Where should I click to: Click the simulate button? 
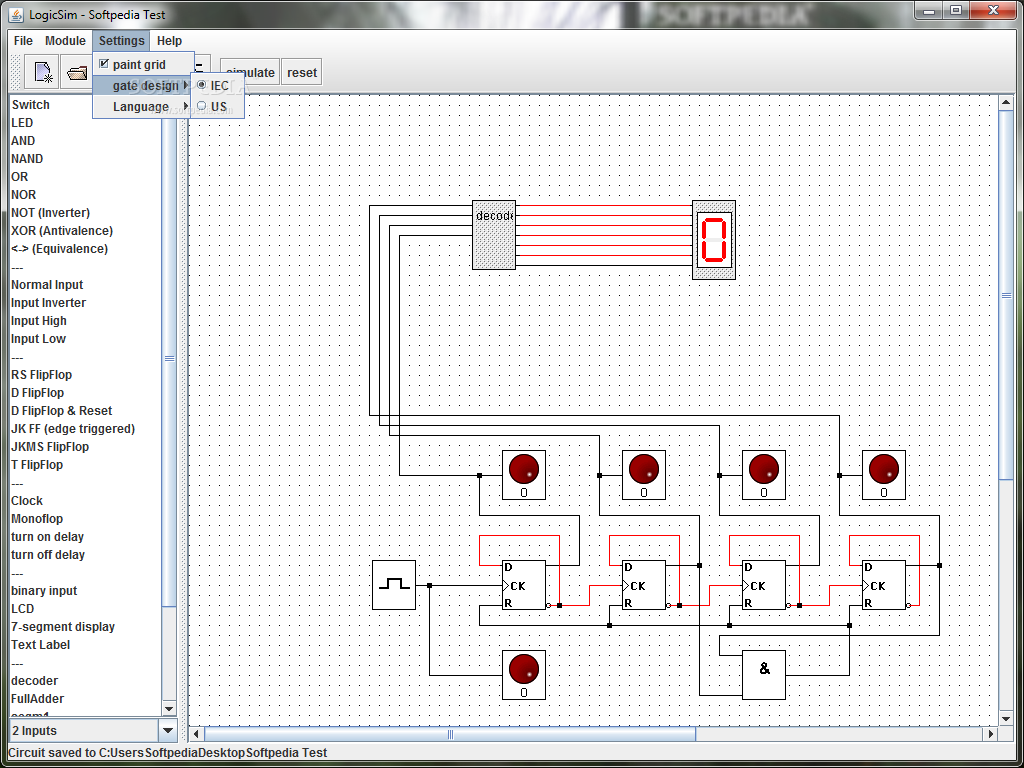pyautogui.click(x=250, y=72)
